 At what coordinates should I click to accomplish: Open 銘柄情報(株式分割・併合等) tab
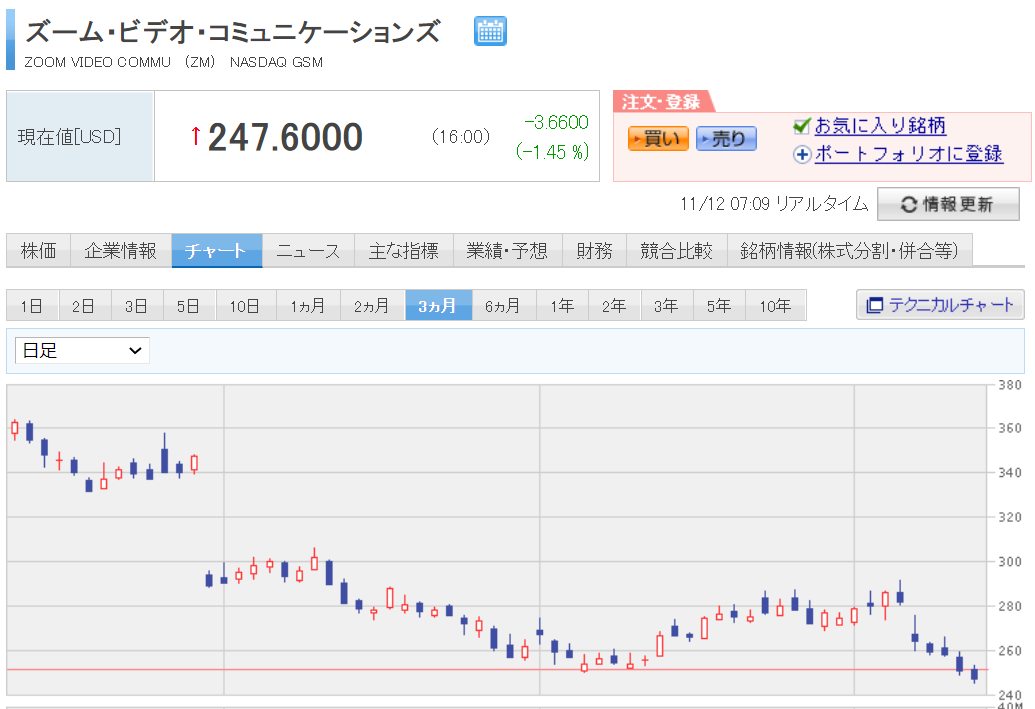pos(850,250)
